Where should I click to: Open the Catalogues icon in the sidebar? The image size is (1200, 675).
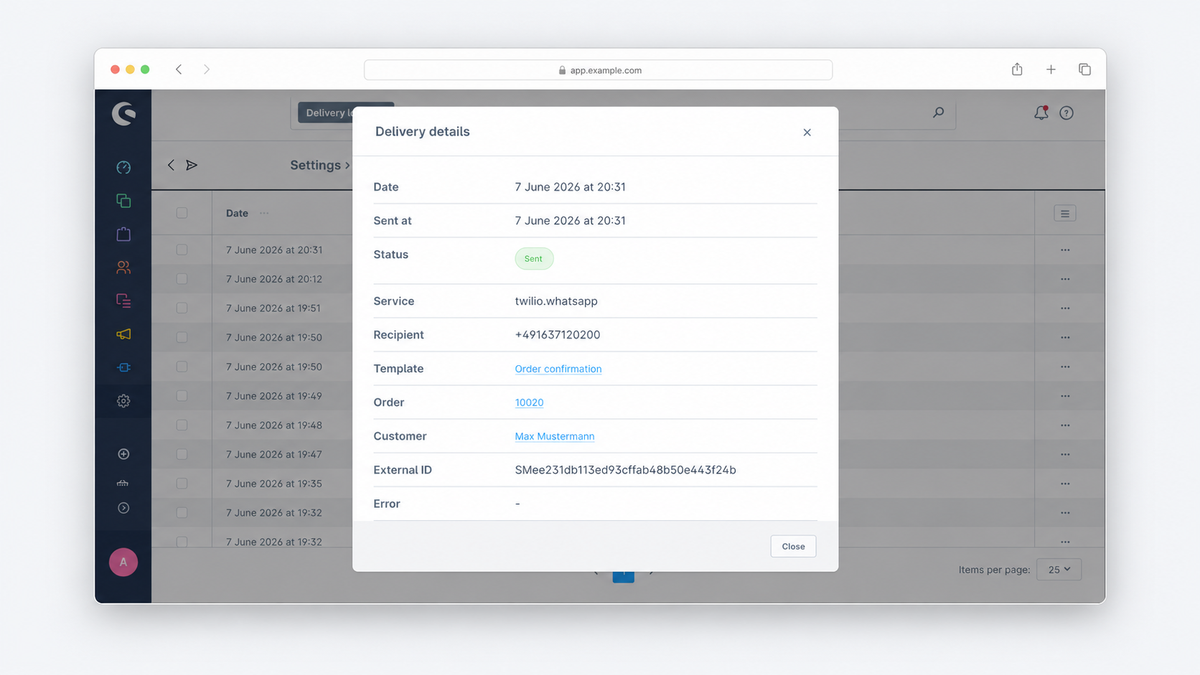point(123,200)
